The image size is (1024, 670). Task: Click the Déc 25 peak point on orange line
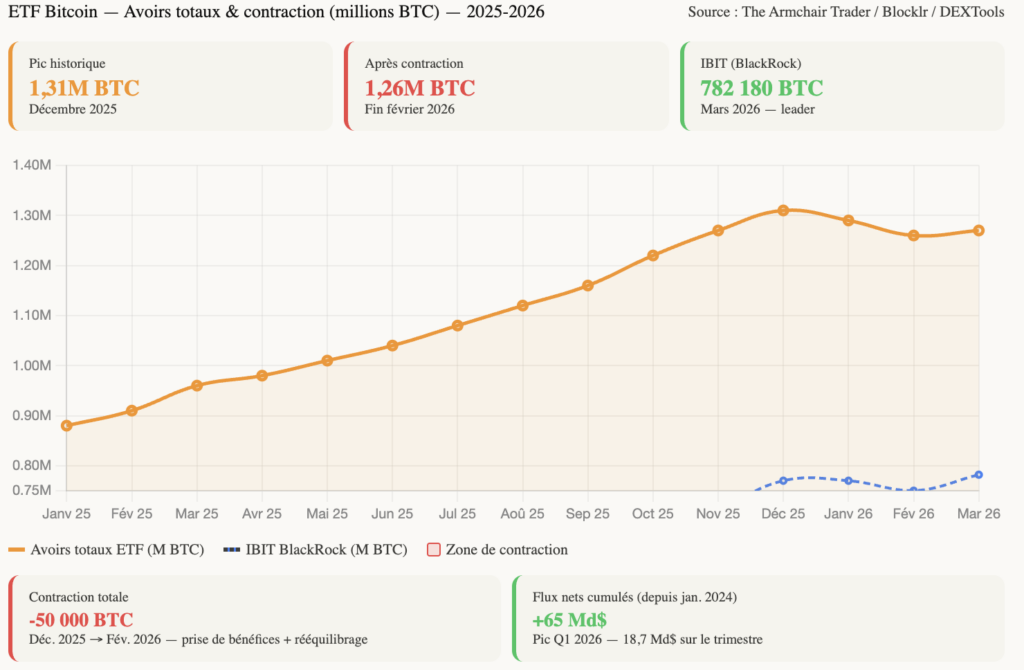[783, 210]
